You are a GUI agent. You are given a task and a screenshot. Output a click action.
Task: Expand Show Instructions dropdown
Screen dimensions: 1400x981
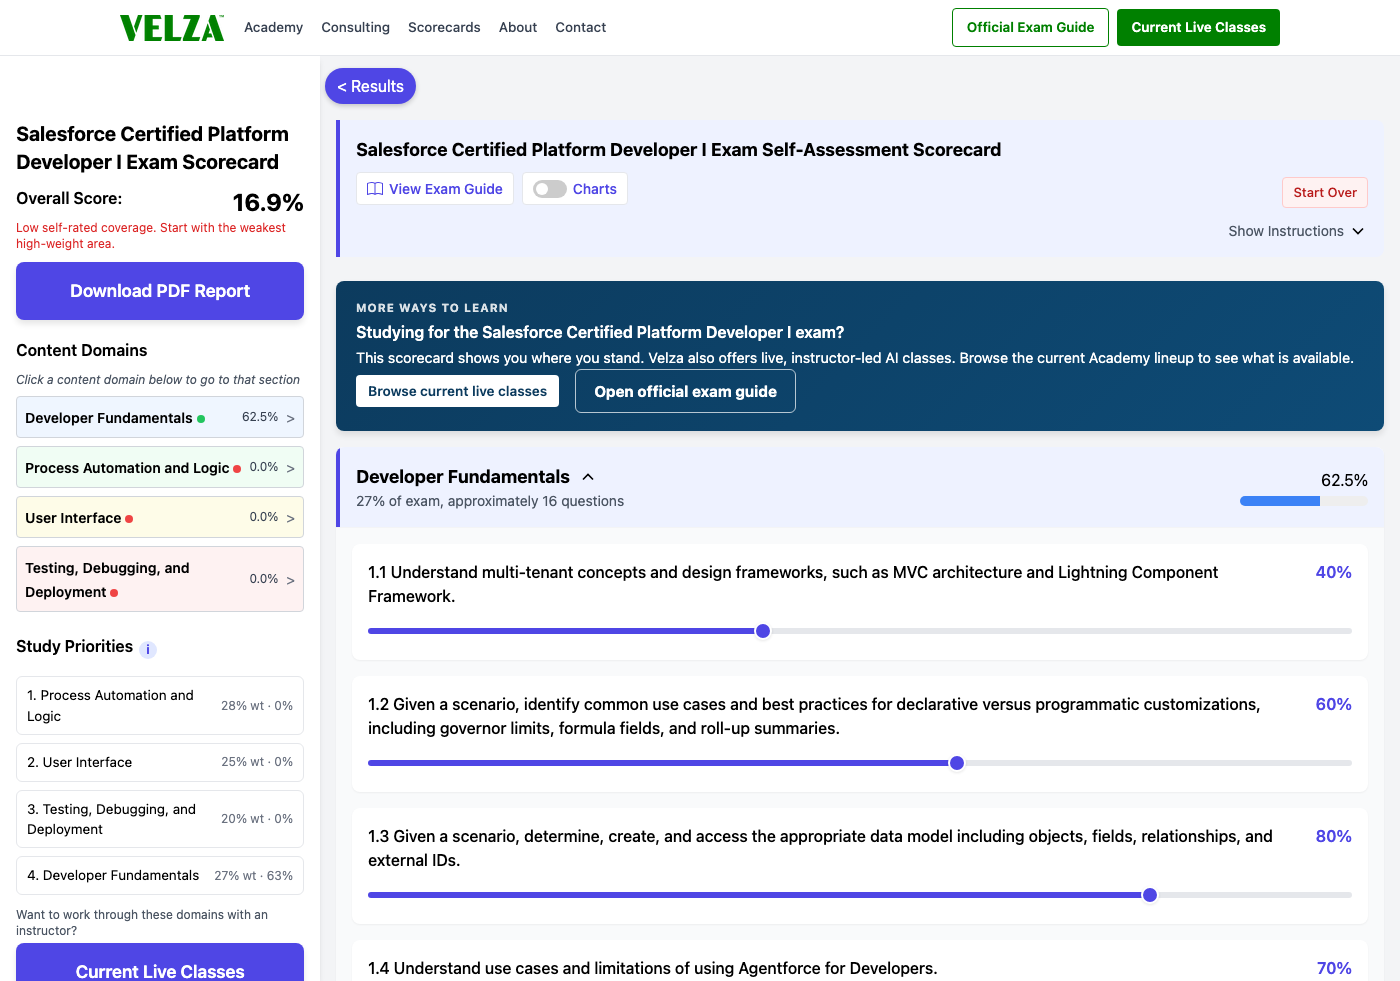(x=1296, y=231)
